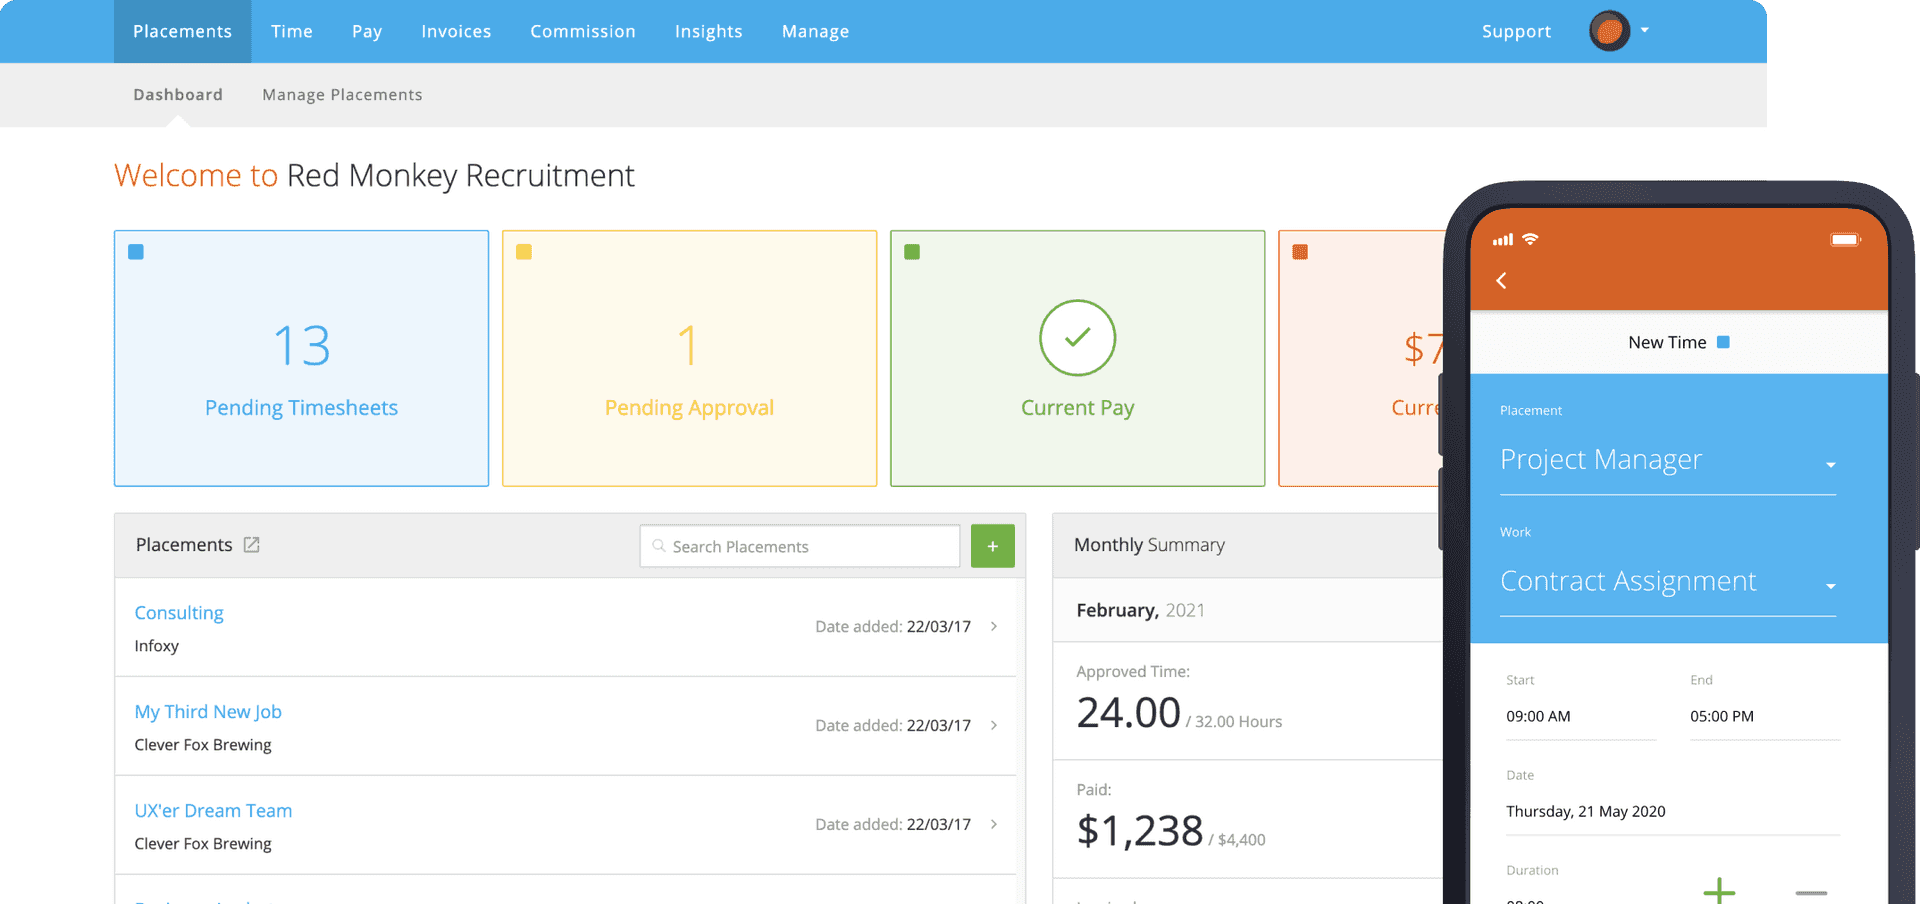This screenshot has height=904, width=1920.
Task: Expand the user avatar menu in the top bar
Action: [1645, 31]
